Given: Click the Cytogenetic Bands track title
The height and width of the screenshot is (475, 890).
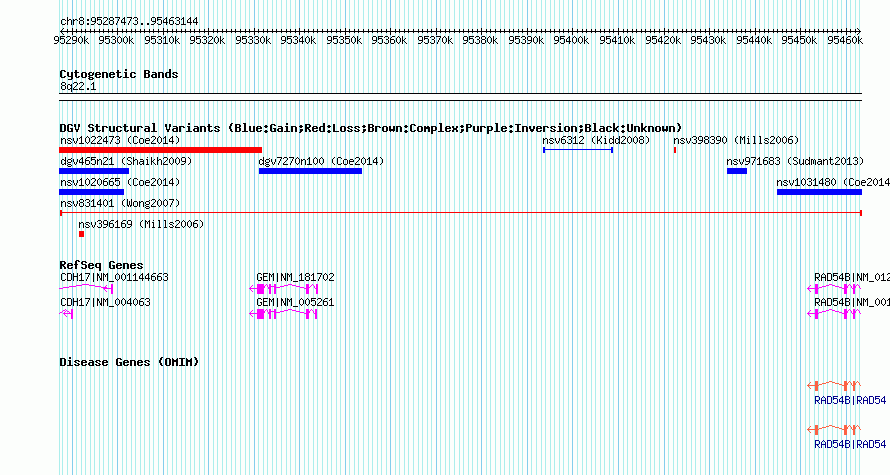Looking at the screenshot, I should coord(119,74).
